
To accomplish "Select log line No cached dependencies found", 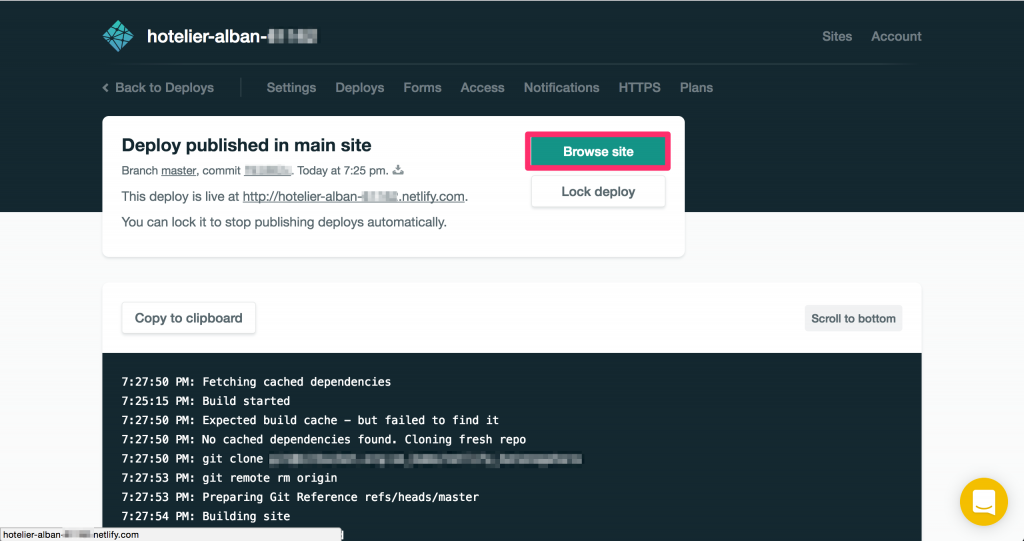I will pyautogui.click(x=324, y=439).
